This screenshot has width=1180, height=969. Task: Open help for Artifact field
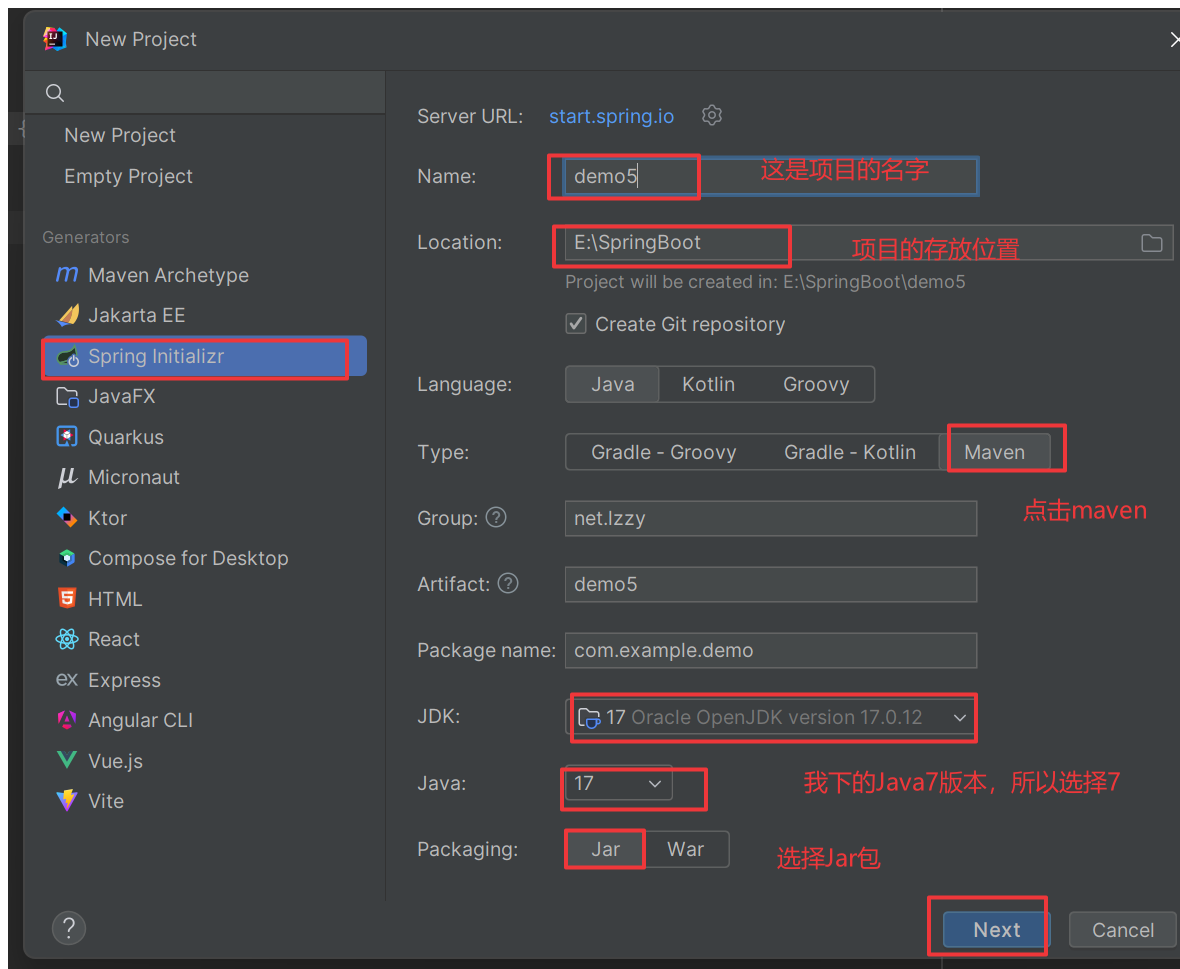(508, 583)
